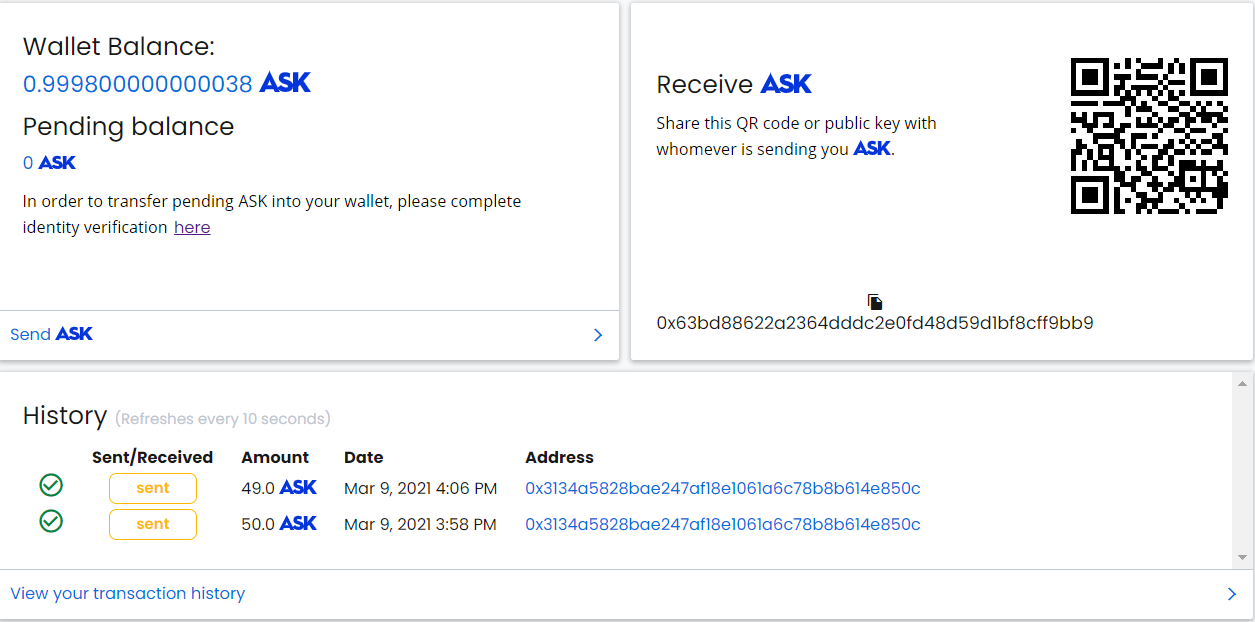Click the history scrollbar down arrow
Image resolution: width=1255 pixels, height=622 pixels.
(1243, 557)
